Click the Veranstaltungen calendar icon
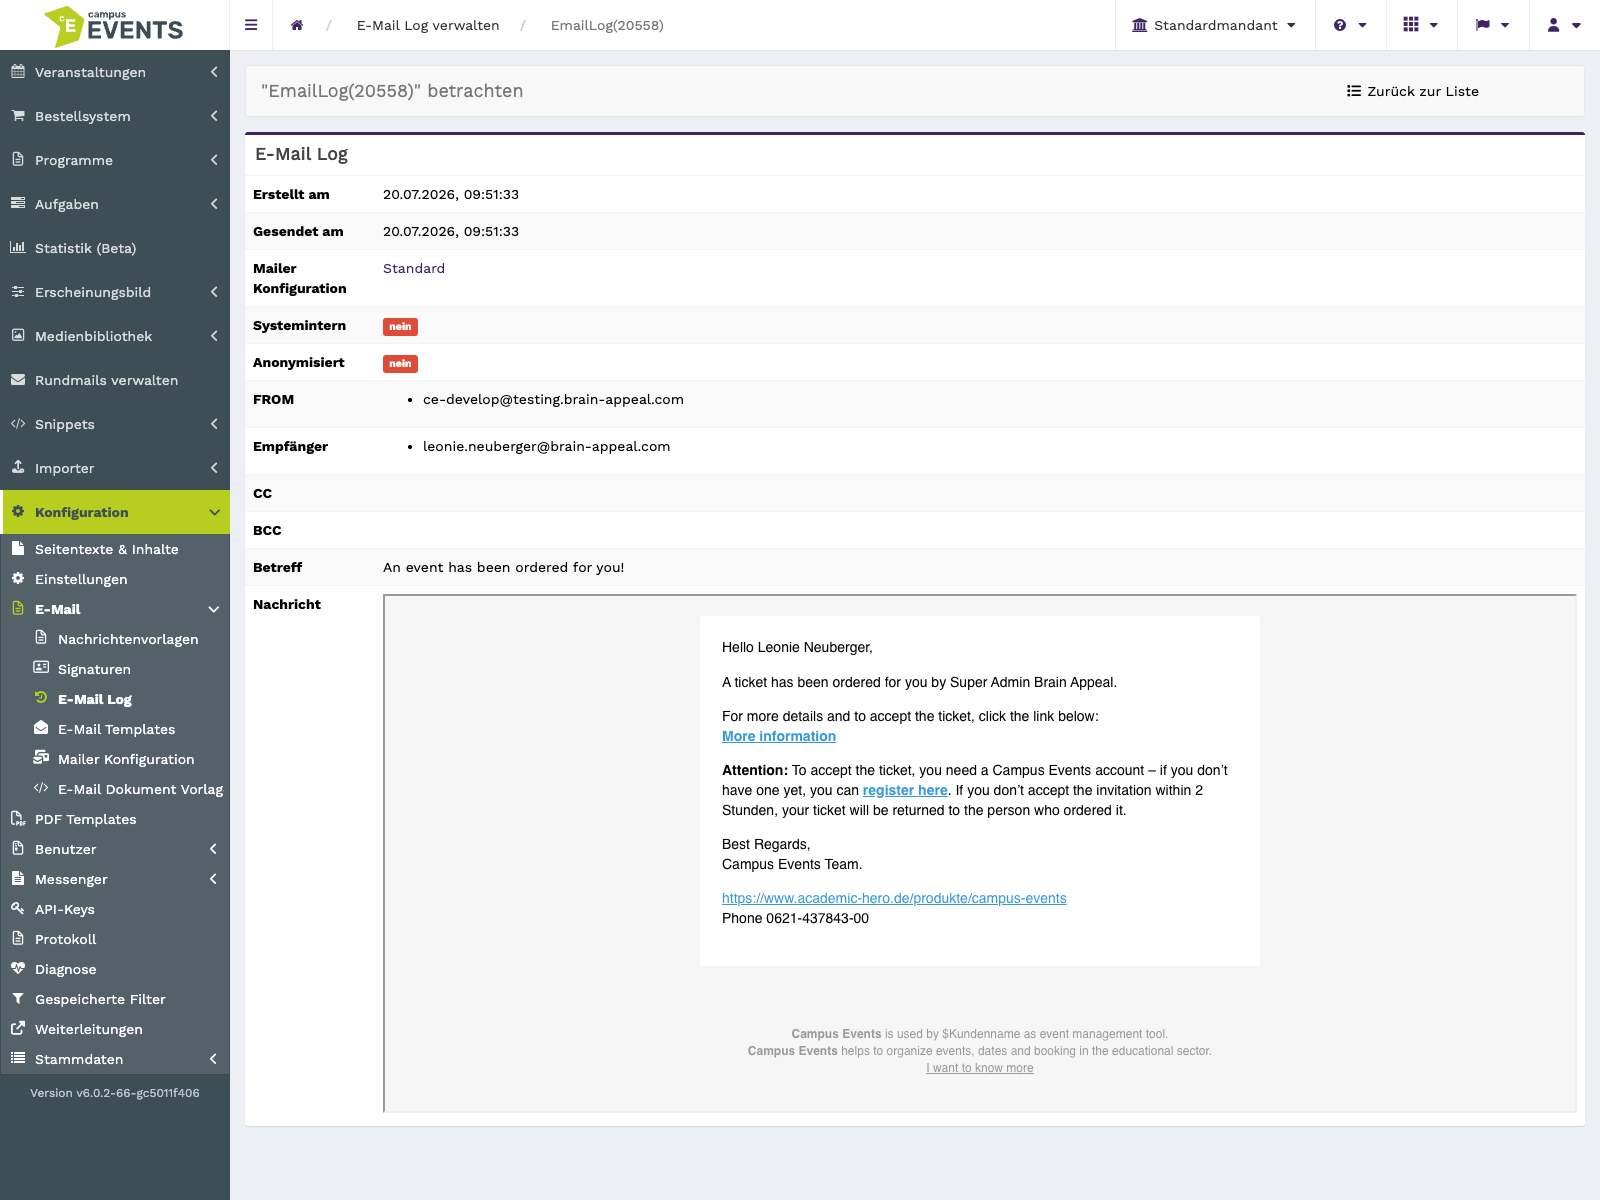 [x=18, y=72]
